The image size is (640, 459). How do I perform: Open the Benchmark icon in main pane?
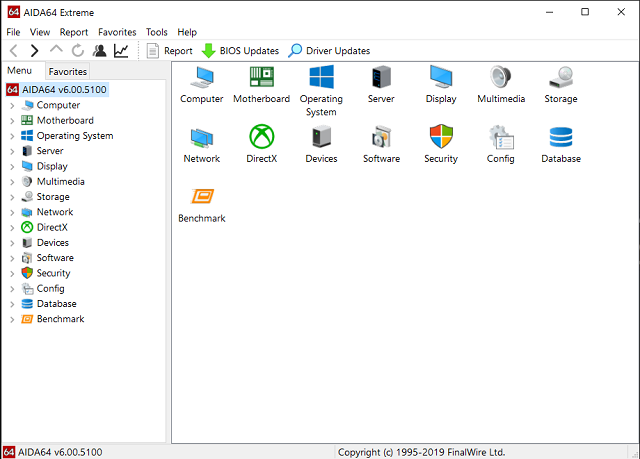click(x=202, y=196)
